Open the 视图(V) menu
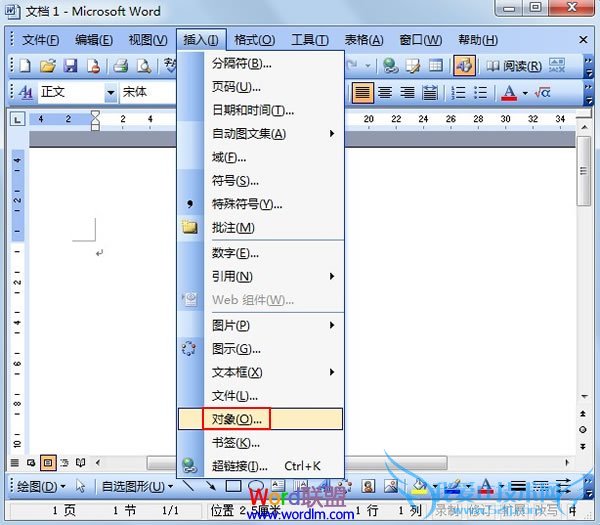The height and width of the screenshot is (525, 600). tap(148, 40)
